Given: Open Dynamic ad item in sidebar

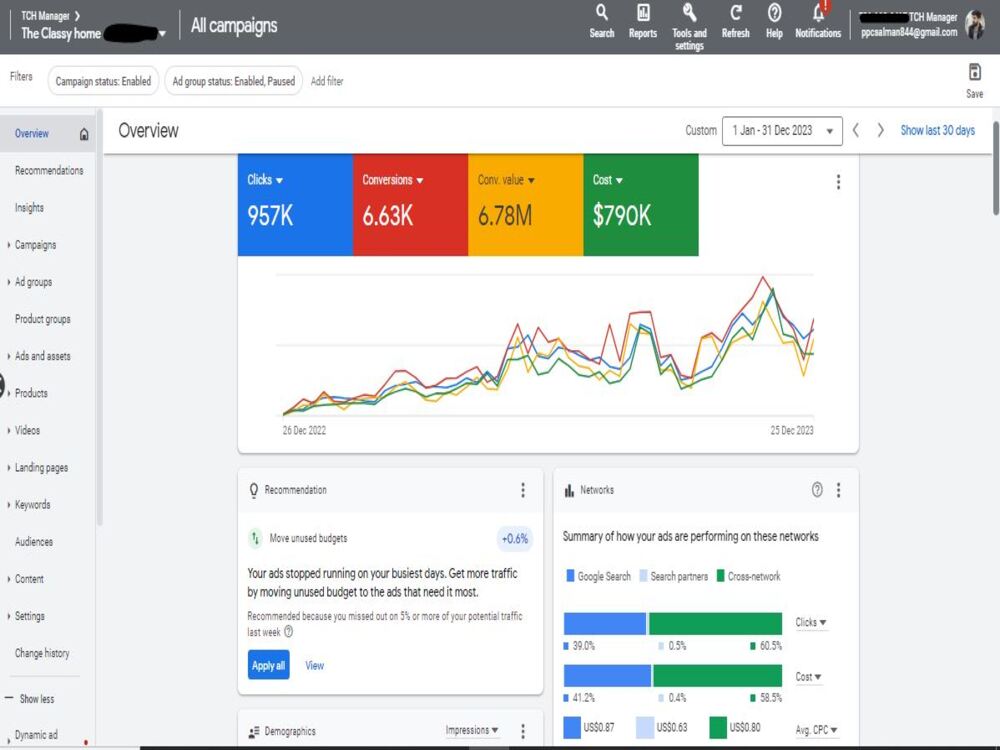Looking at the screenshot, I should tap(36, 735).
